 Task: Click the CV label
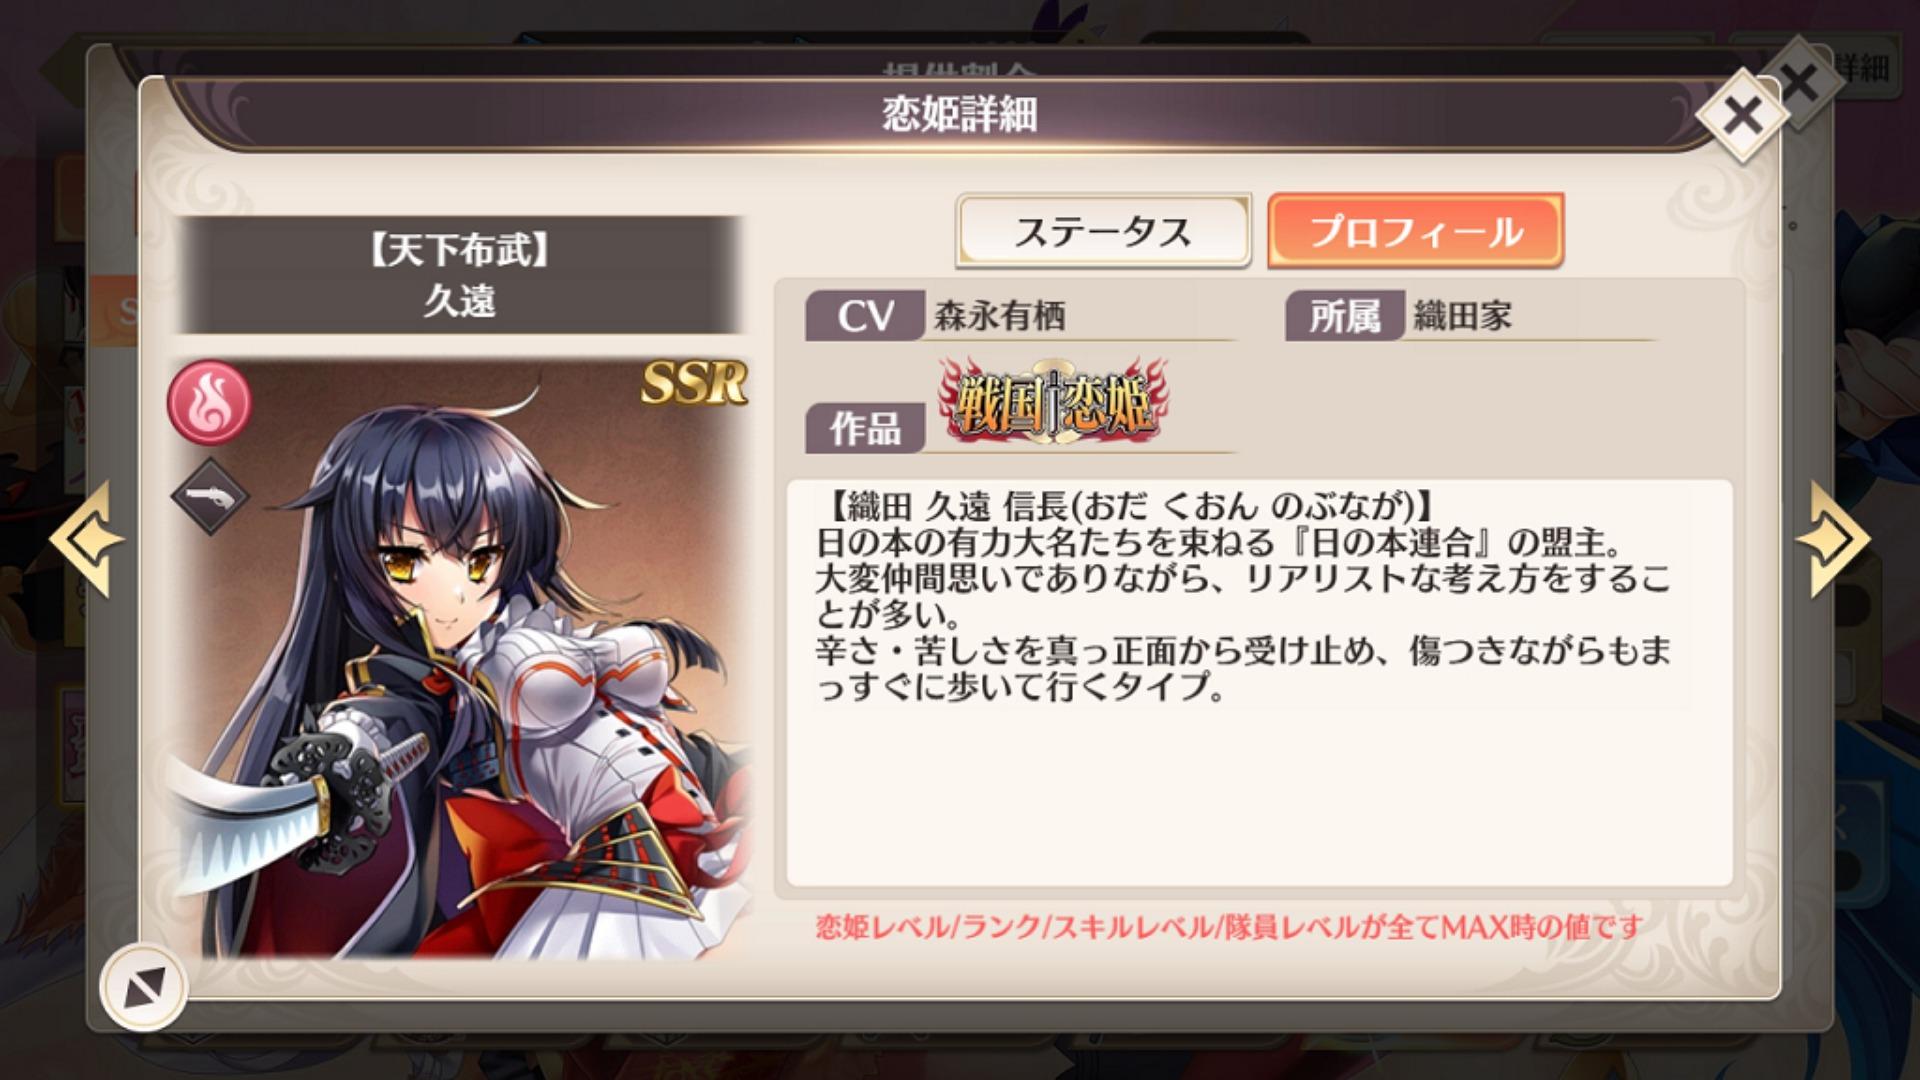coord(865,316)
